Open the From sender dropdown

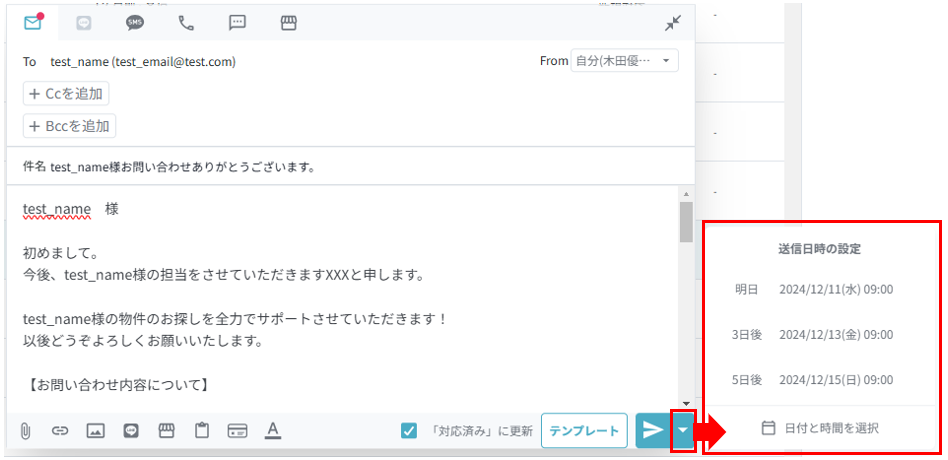(x=625, y=61)
